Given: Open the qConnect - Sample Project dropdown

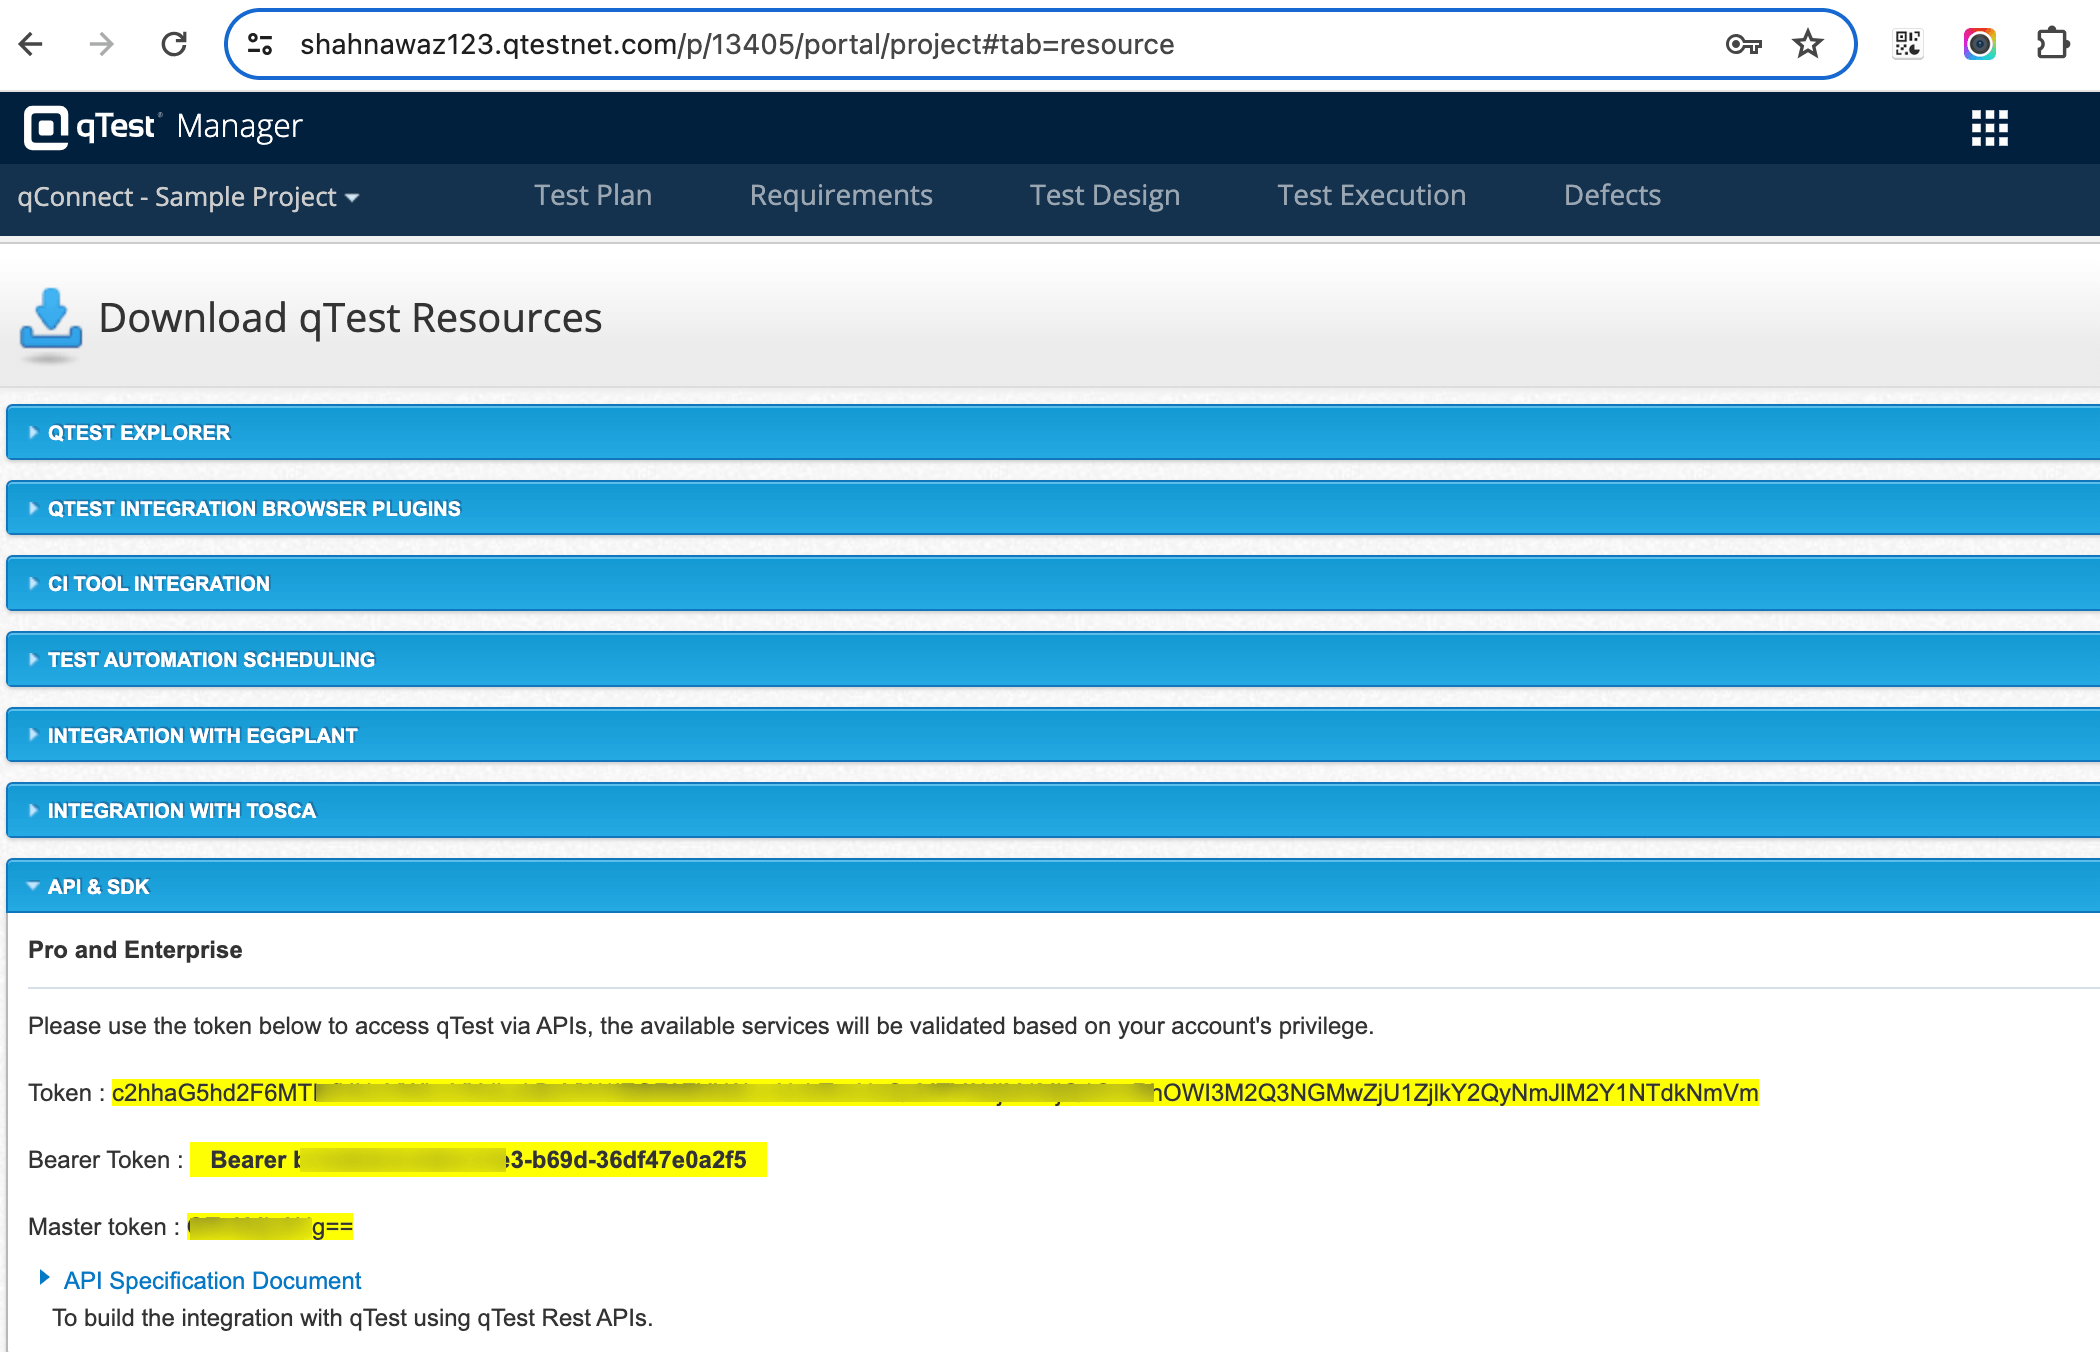Looking at the screenshot, I should pos(188,196).
